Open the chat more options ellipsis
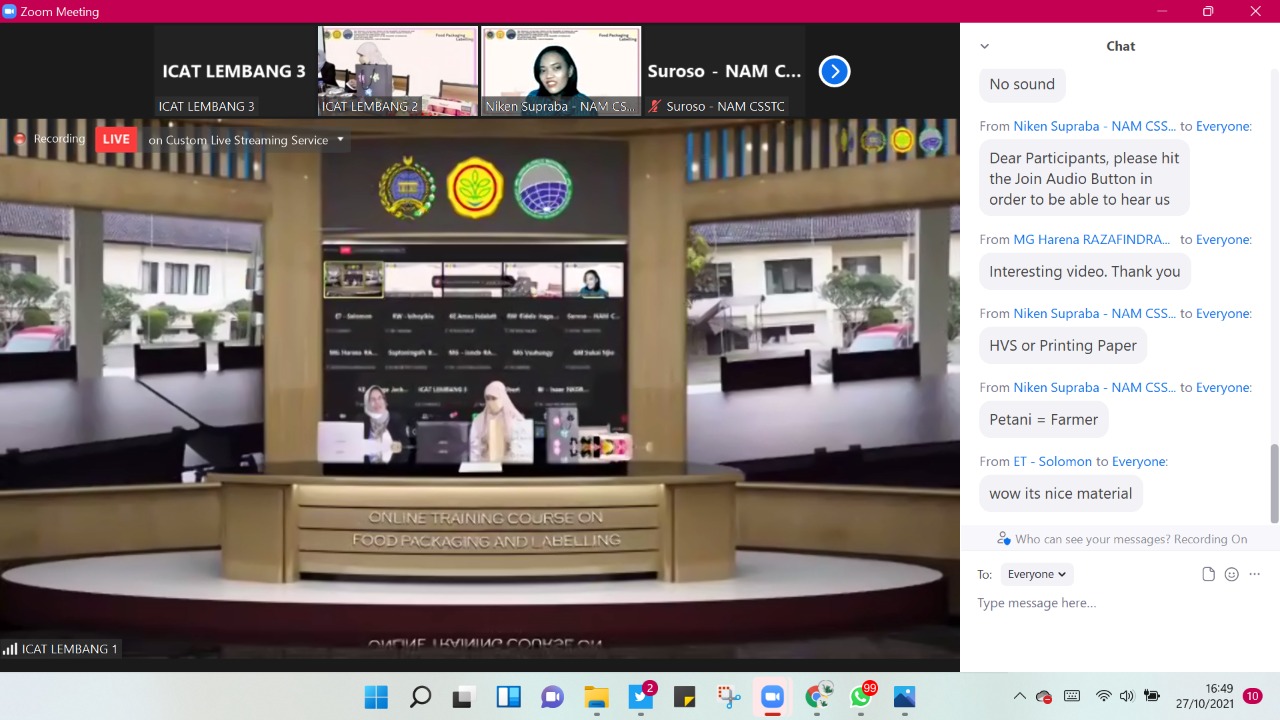This screenshot has width=1280, height=720. coord(1254,574)
